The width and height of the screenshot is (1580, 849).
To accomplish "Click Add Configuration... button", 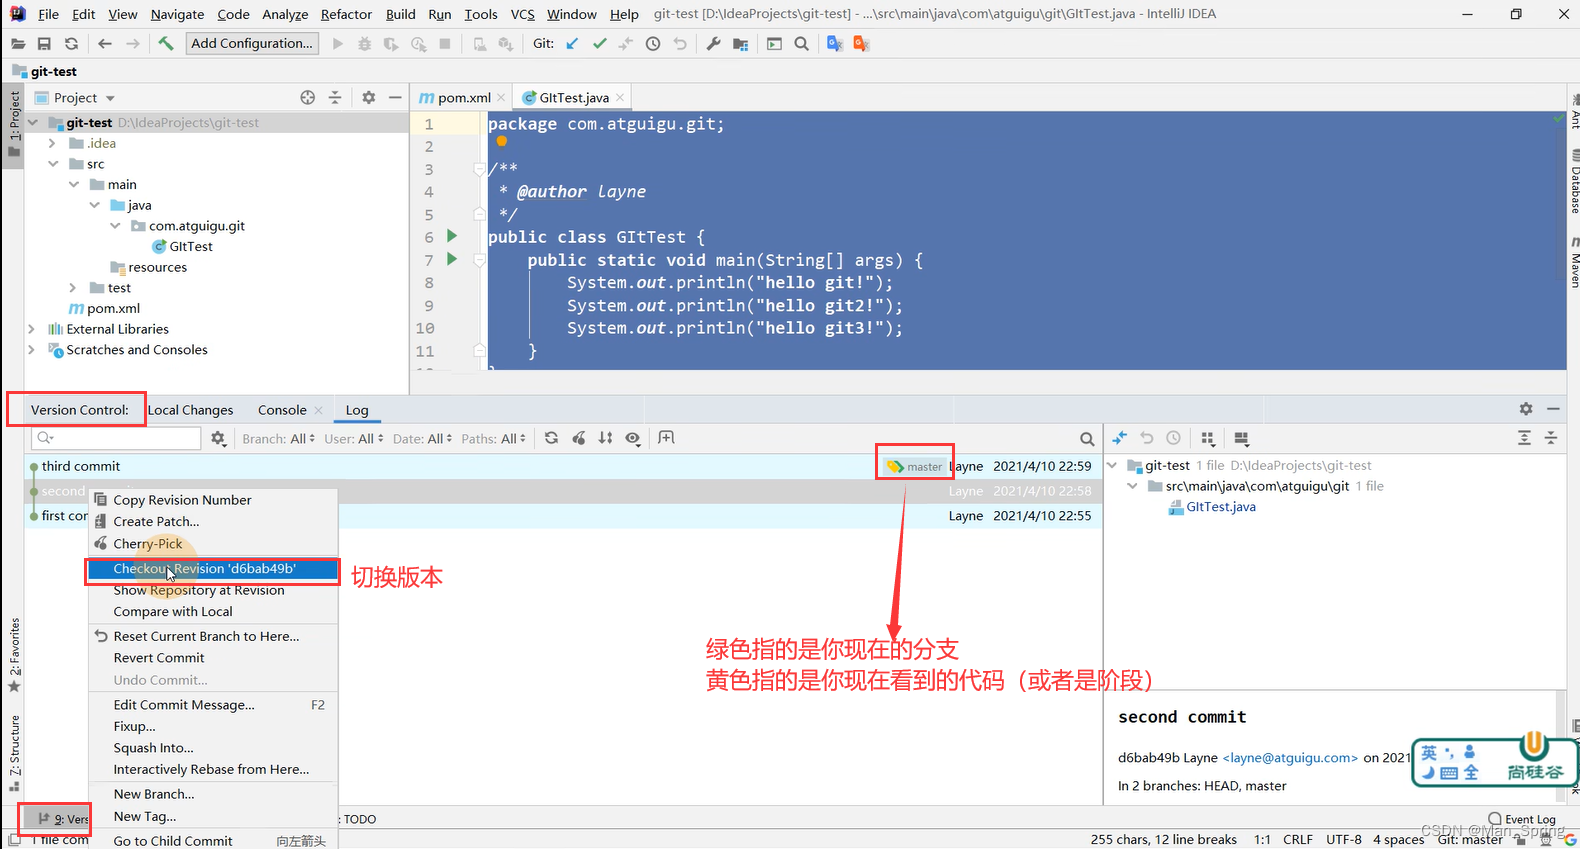I will [252, 43].
